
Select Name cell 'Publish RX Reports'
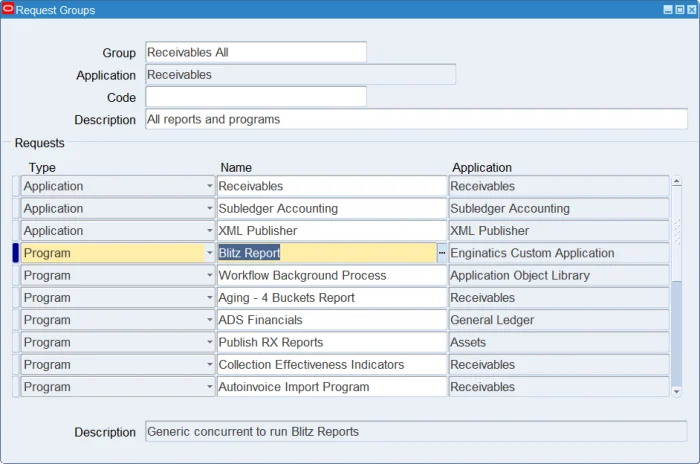coord(332,343)
